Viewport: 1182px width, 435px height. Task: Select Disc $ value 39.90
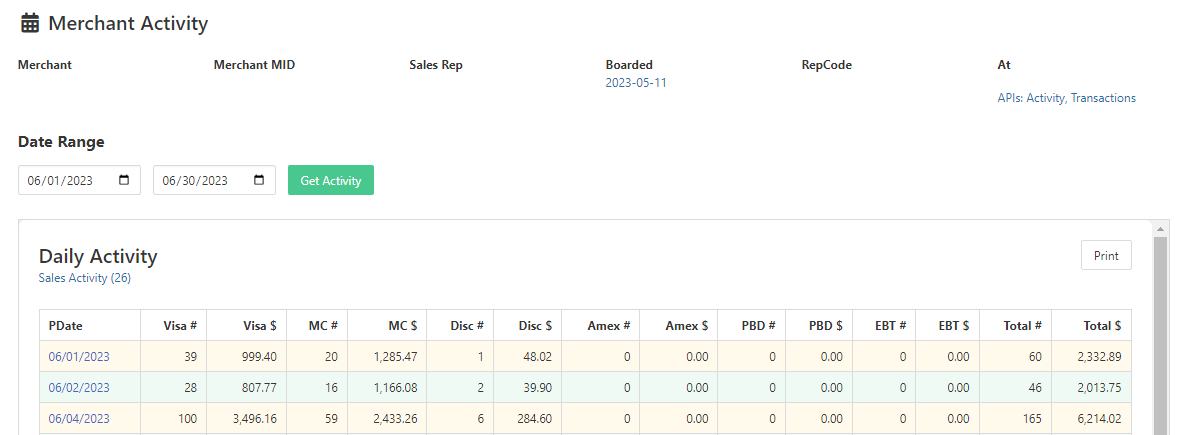pyautogui.click(x=538, y=388)
